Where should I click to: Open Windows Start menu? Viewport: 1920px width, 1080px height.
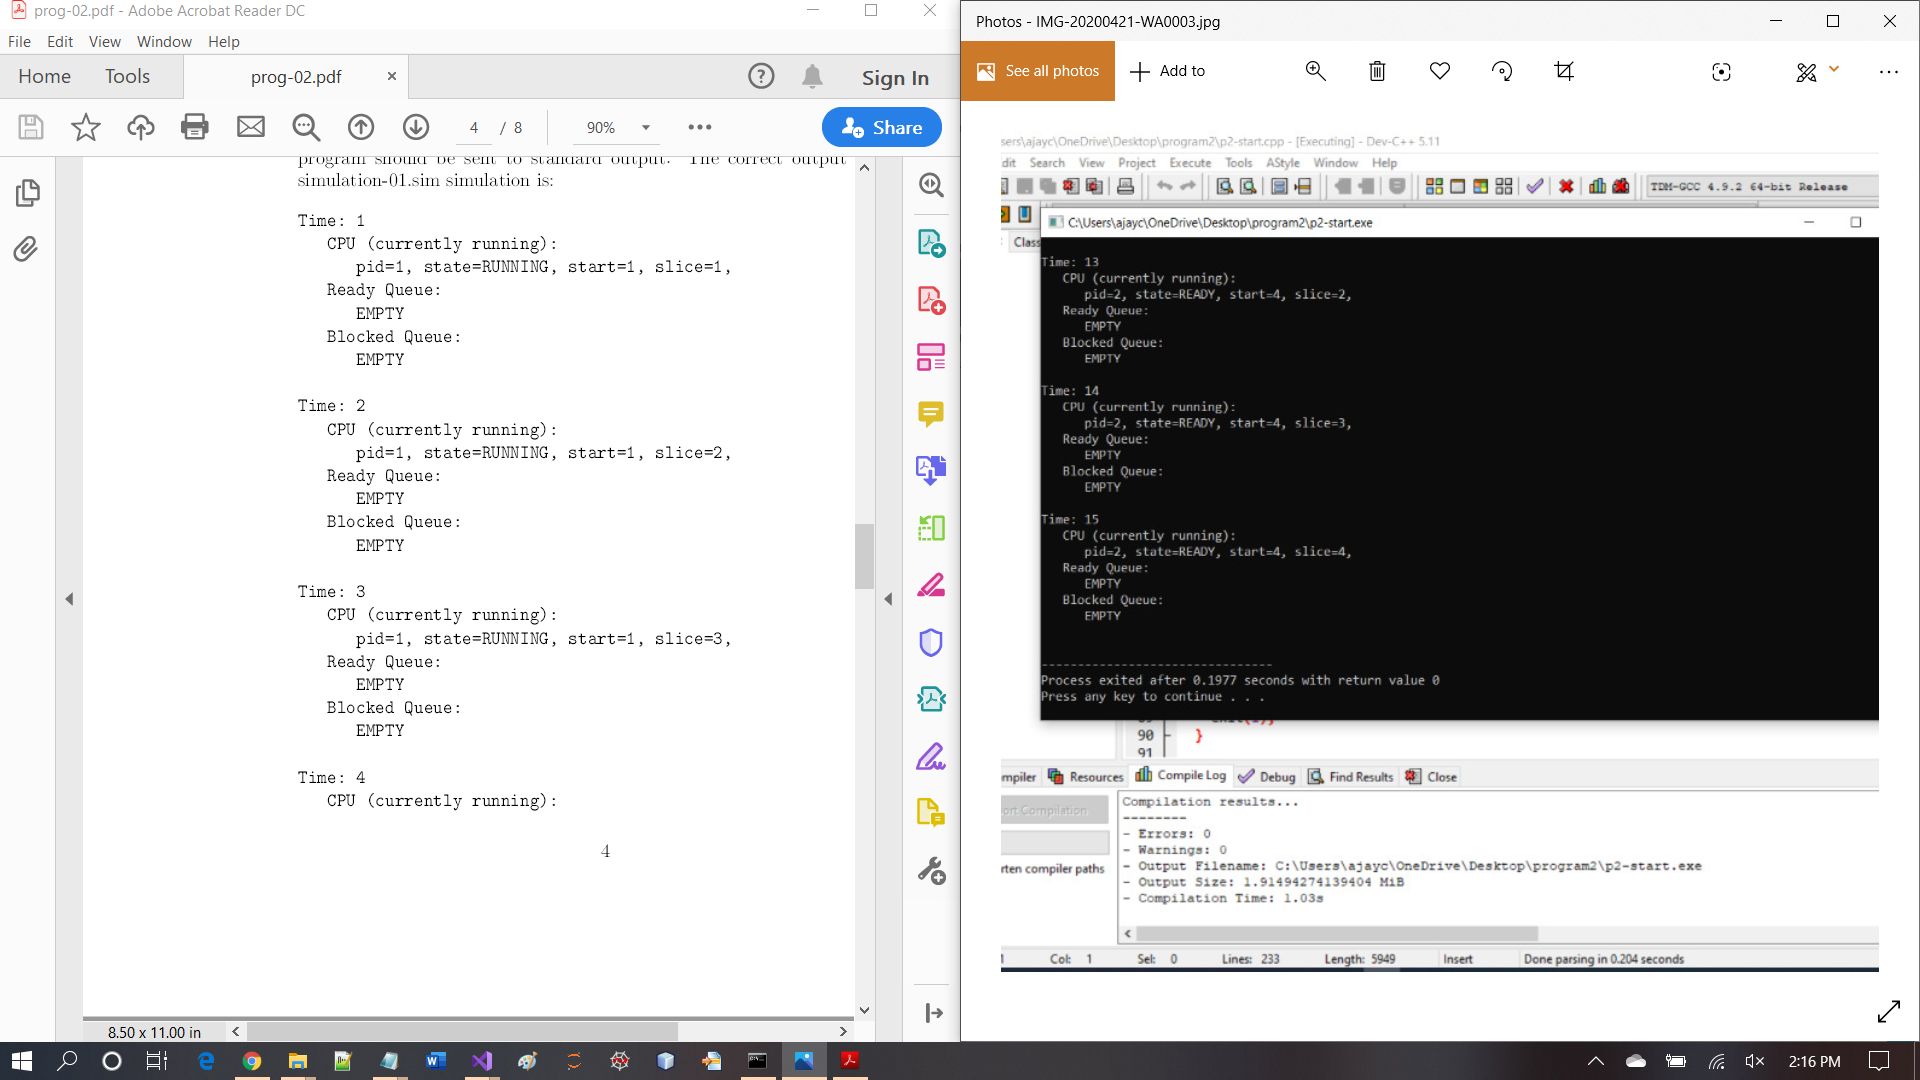pyautogui.click(x=22, y=1061)
